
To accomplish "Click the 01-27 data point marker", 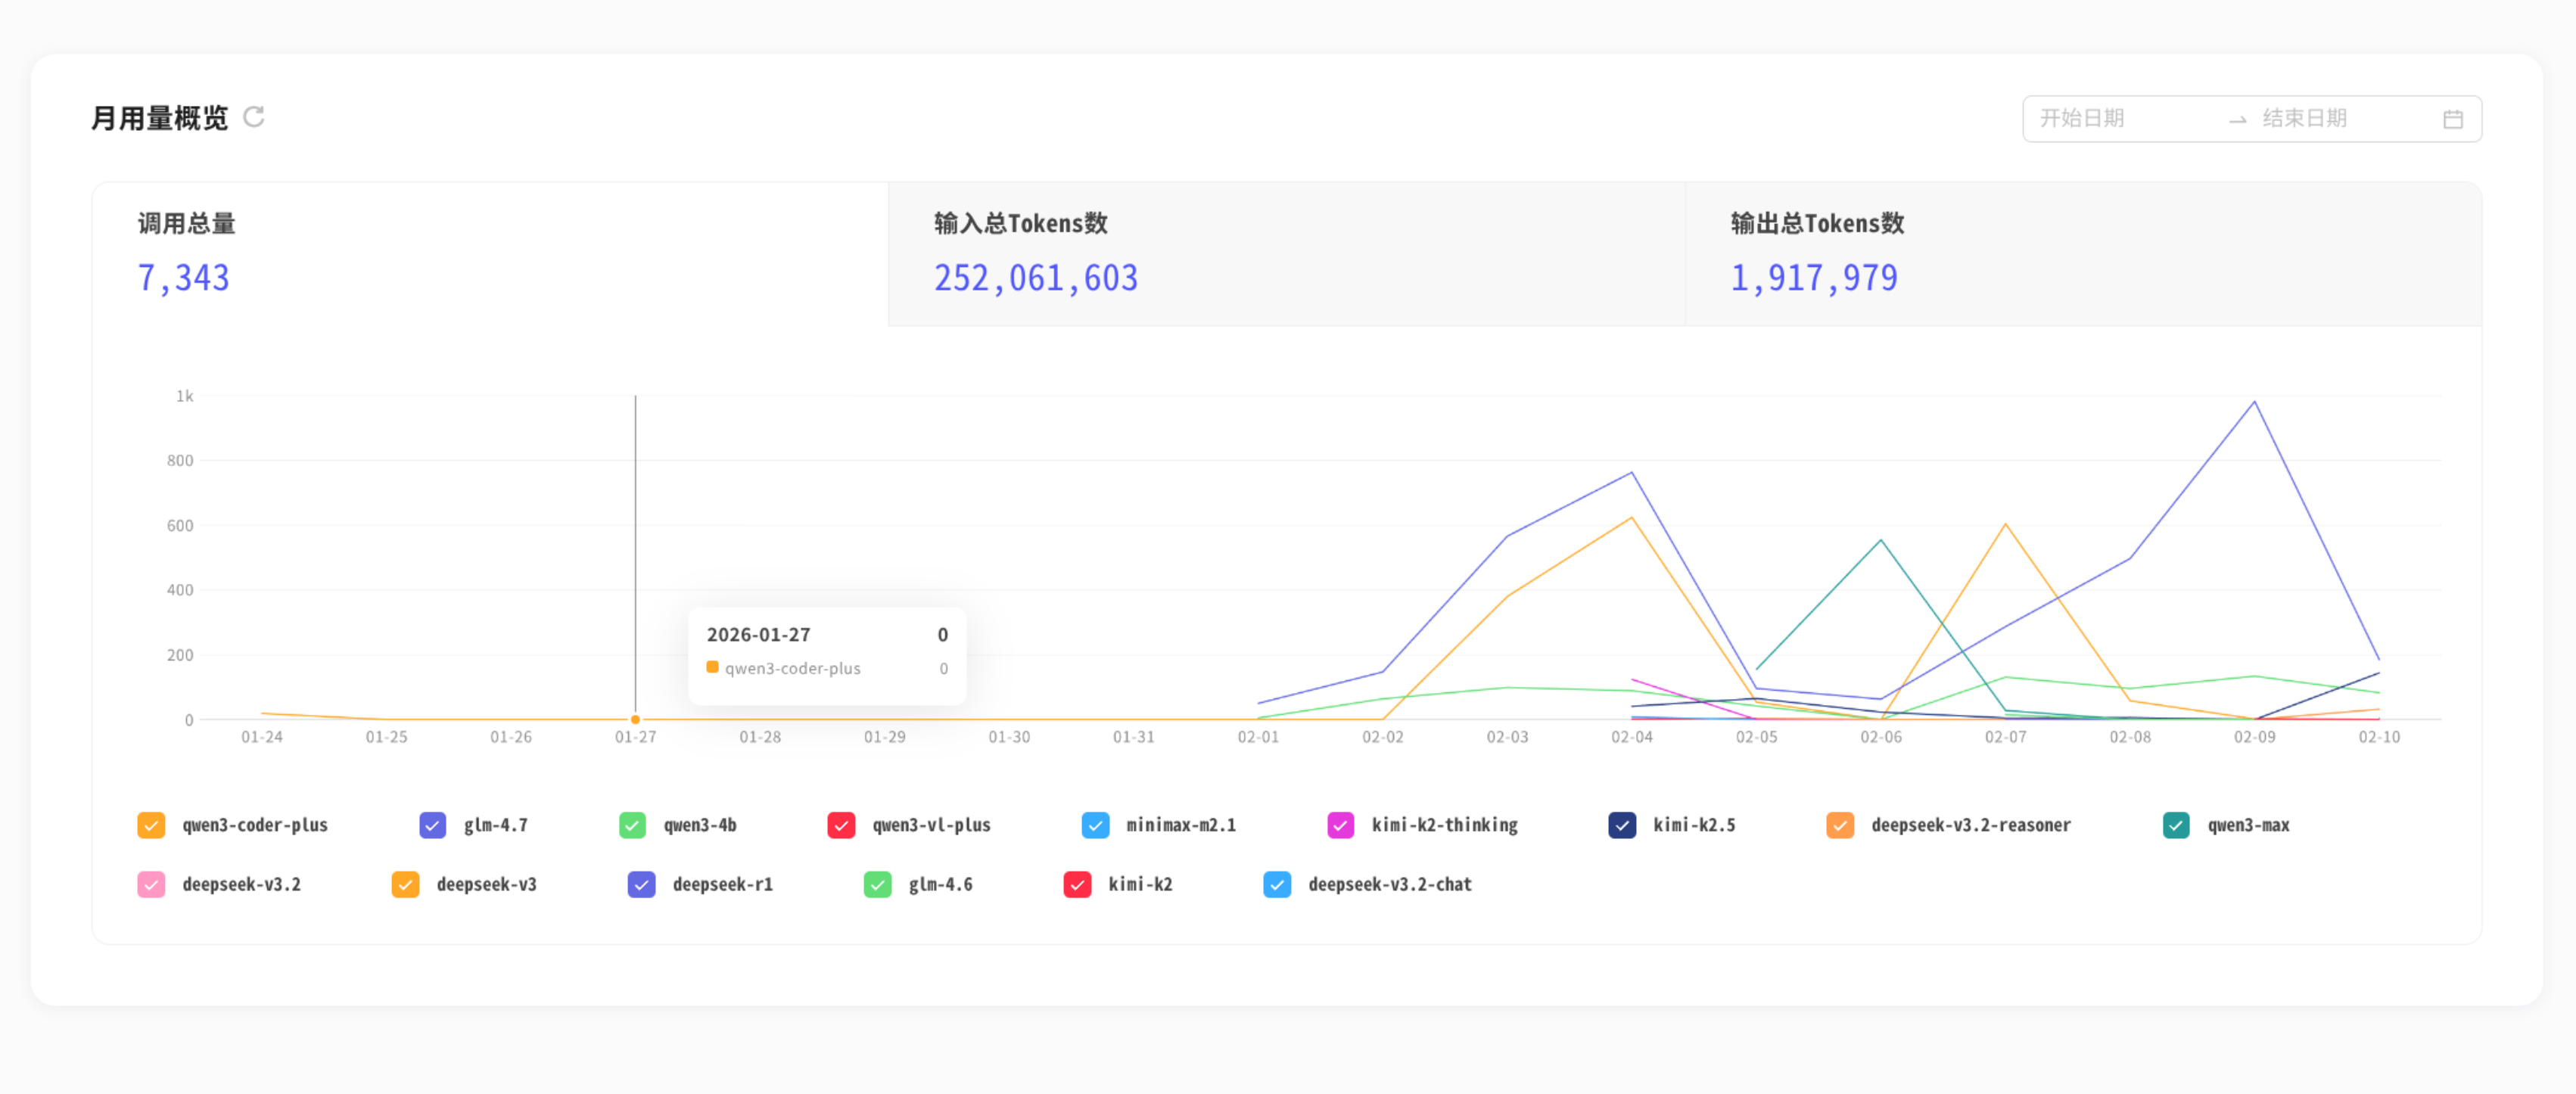I will 635,719.
